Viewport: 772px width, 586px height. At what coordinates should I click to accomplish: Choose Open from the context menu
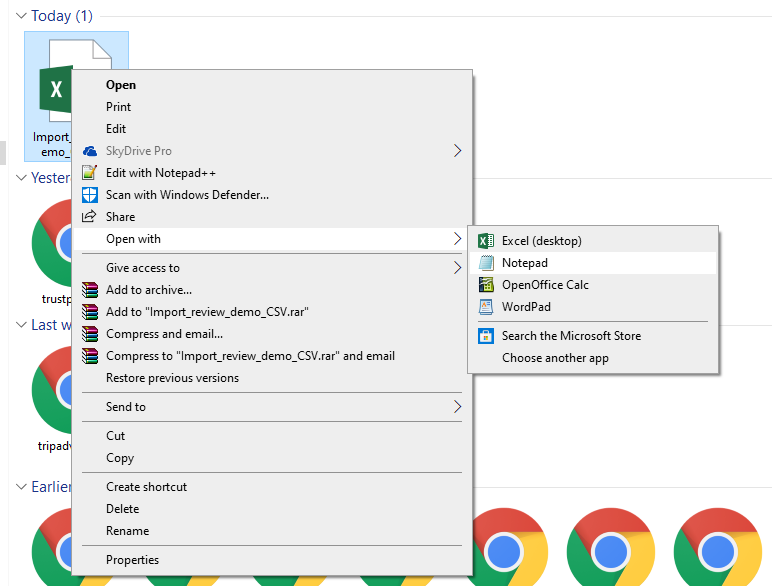pos(272,85)
